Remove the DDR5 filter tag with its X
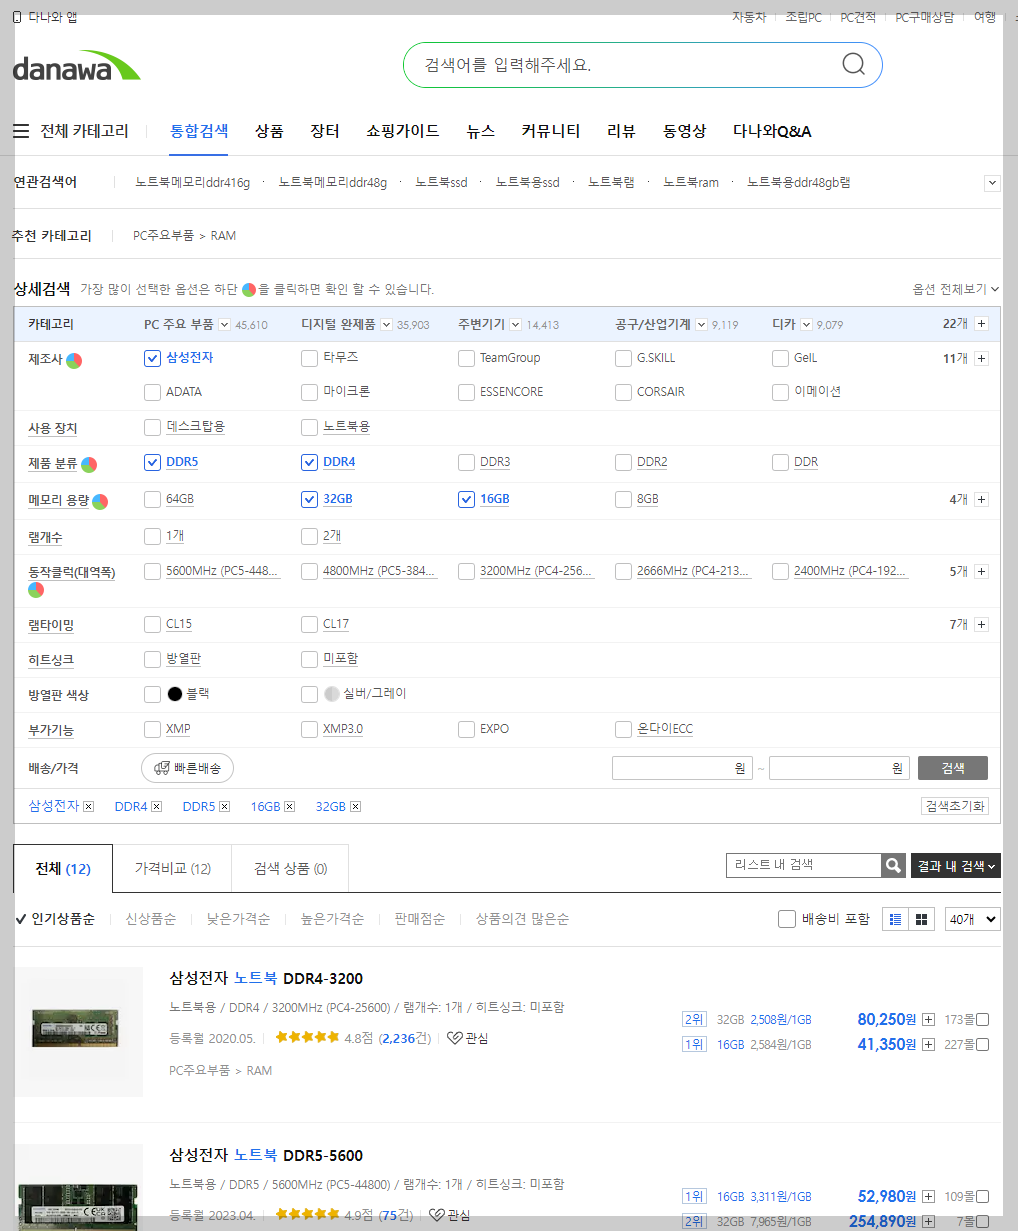Screen dimensions: 1018x1231 pos(225,806)
